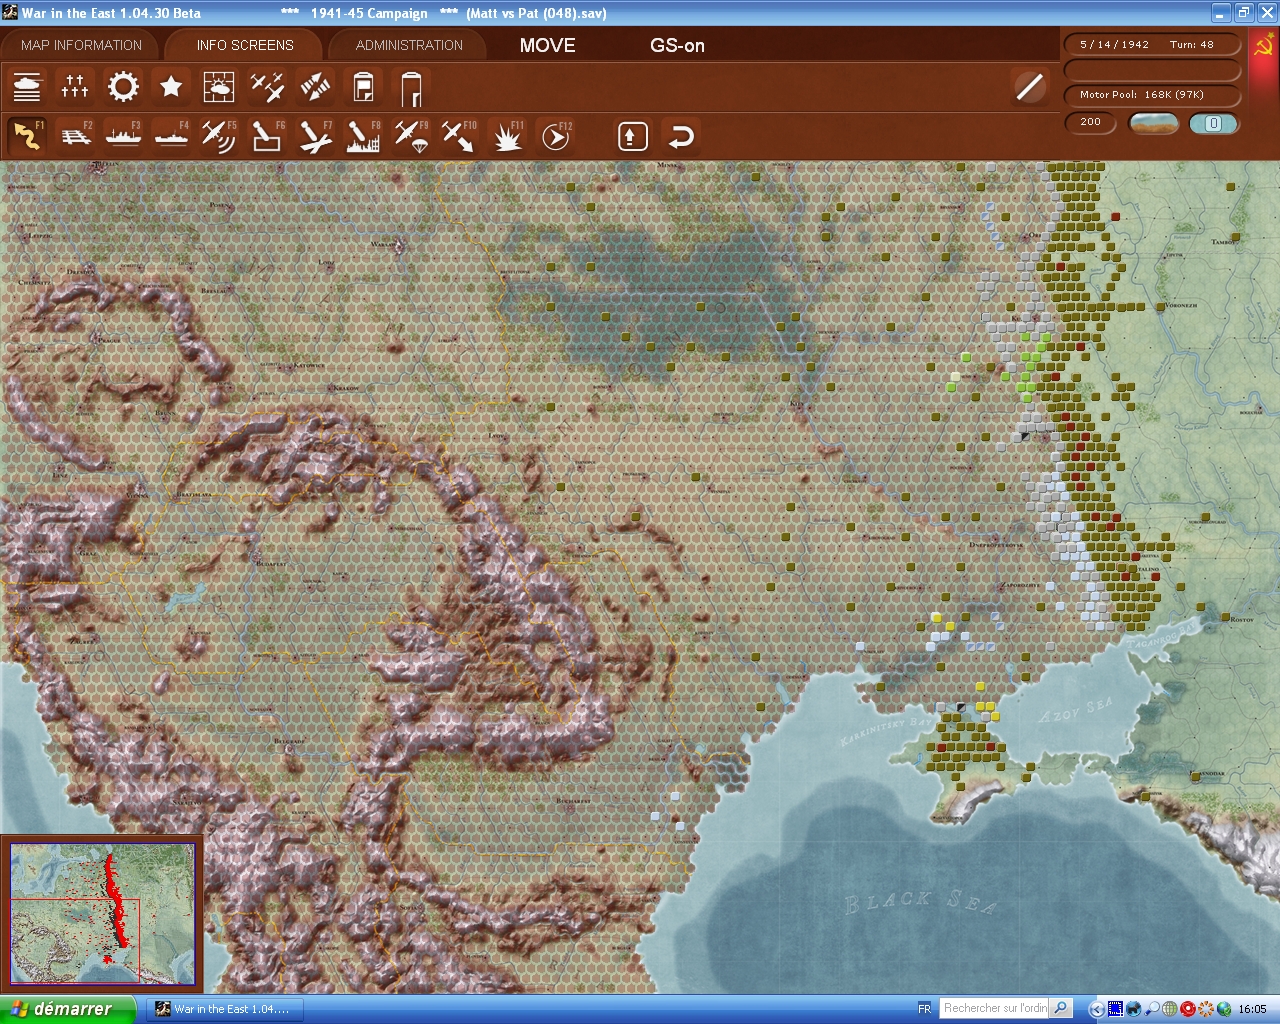Image resolution: width=1280 pixels, height=1024 pixels.
Task: Click the door-shaped icon in top toolbar
Action: tap(411, 87)
